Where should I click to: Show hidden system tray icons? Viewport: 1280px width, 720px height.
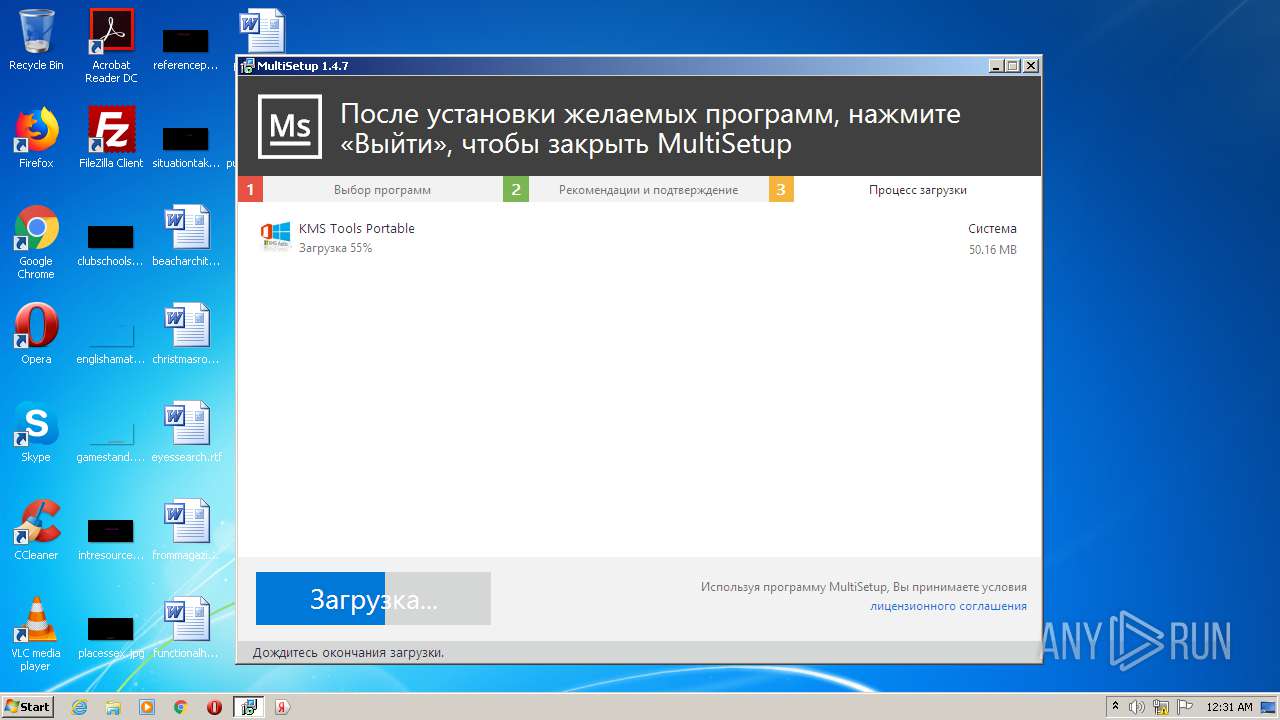(1116, 707)
